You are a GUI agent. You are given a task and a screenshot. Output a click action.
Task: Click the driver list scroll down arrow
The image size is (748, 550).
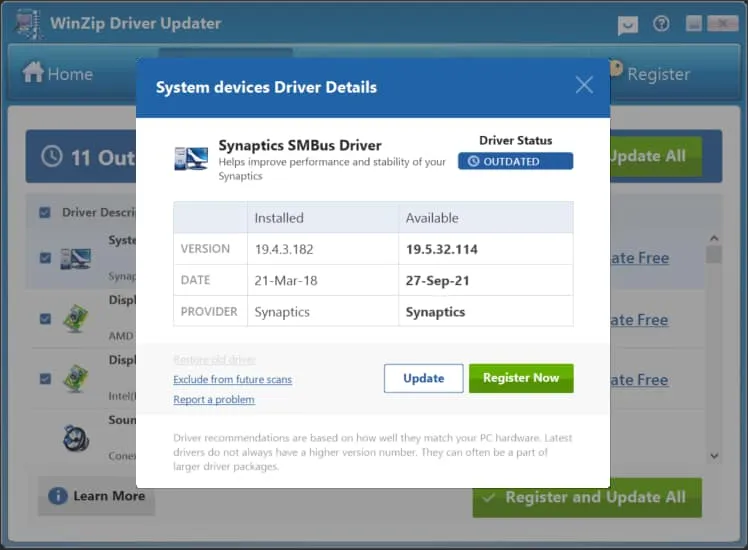714,456
